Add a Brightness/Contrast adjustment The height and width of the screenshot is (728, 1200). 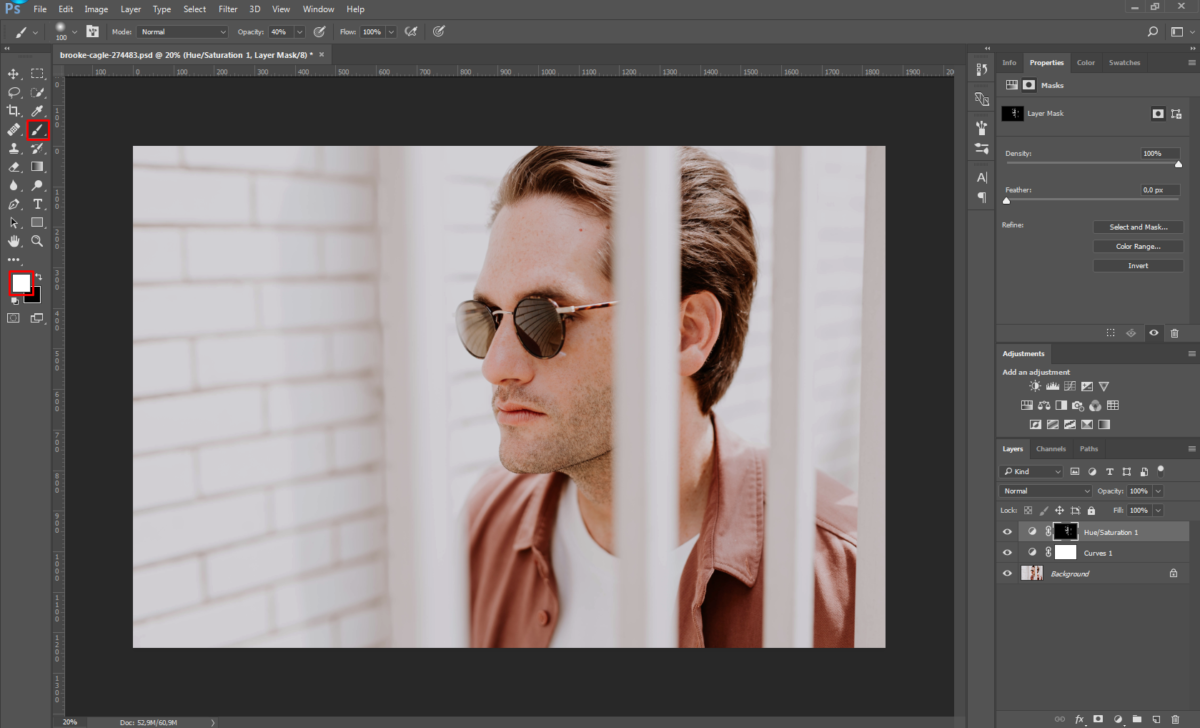pyautogui.click(x=1035, y=386)
